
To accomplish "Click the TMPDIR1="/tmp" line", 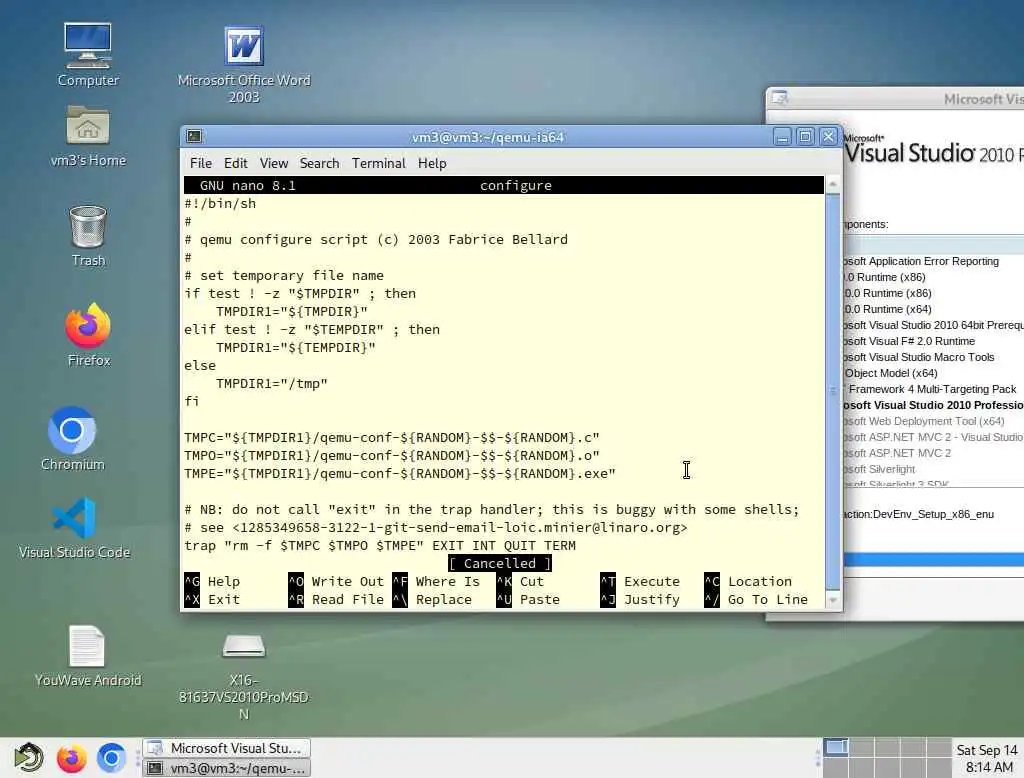I will 272,383.
